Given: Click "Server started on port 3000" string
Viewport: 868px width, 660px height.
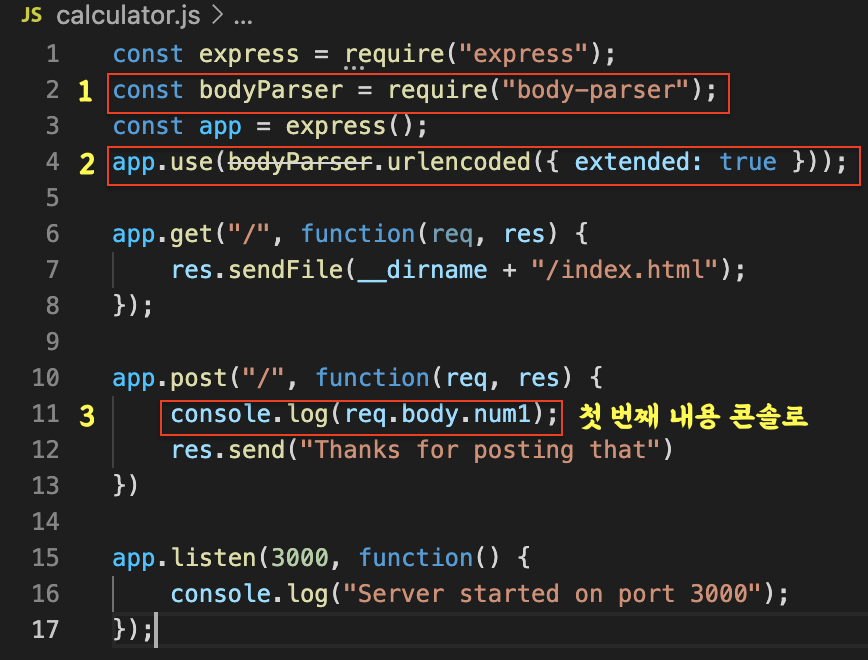Looking at the screenshot, I should (552, 594).
